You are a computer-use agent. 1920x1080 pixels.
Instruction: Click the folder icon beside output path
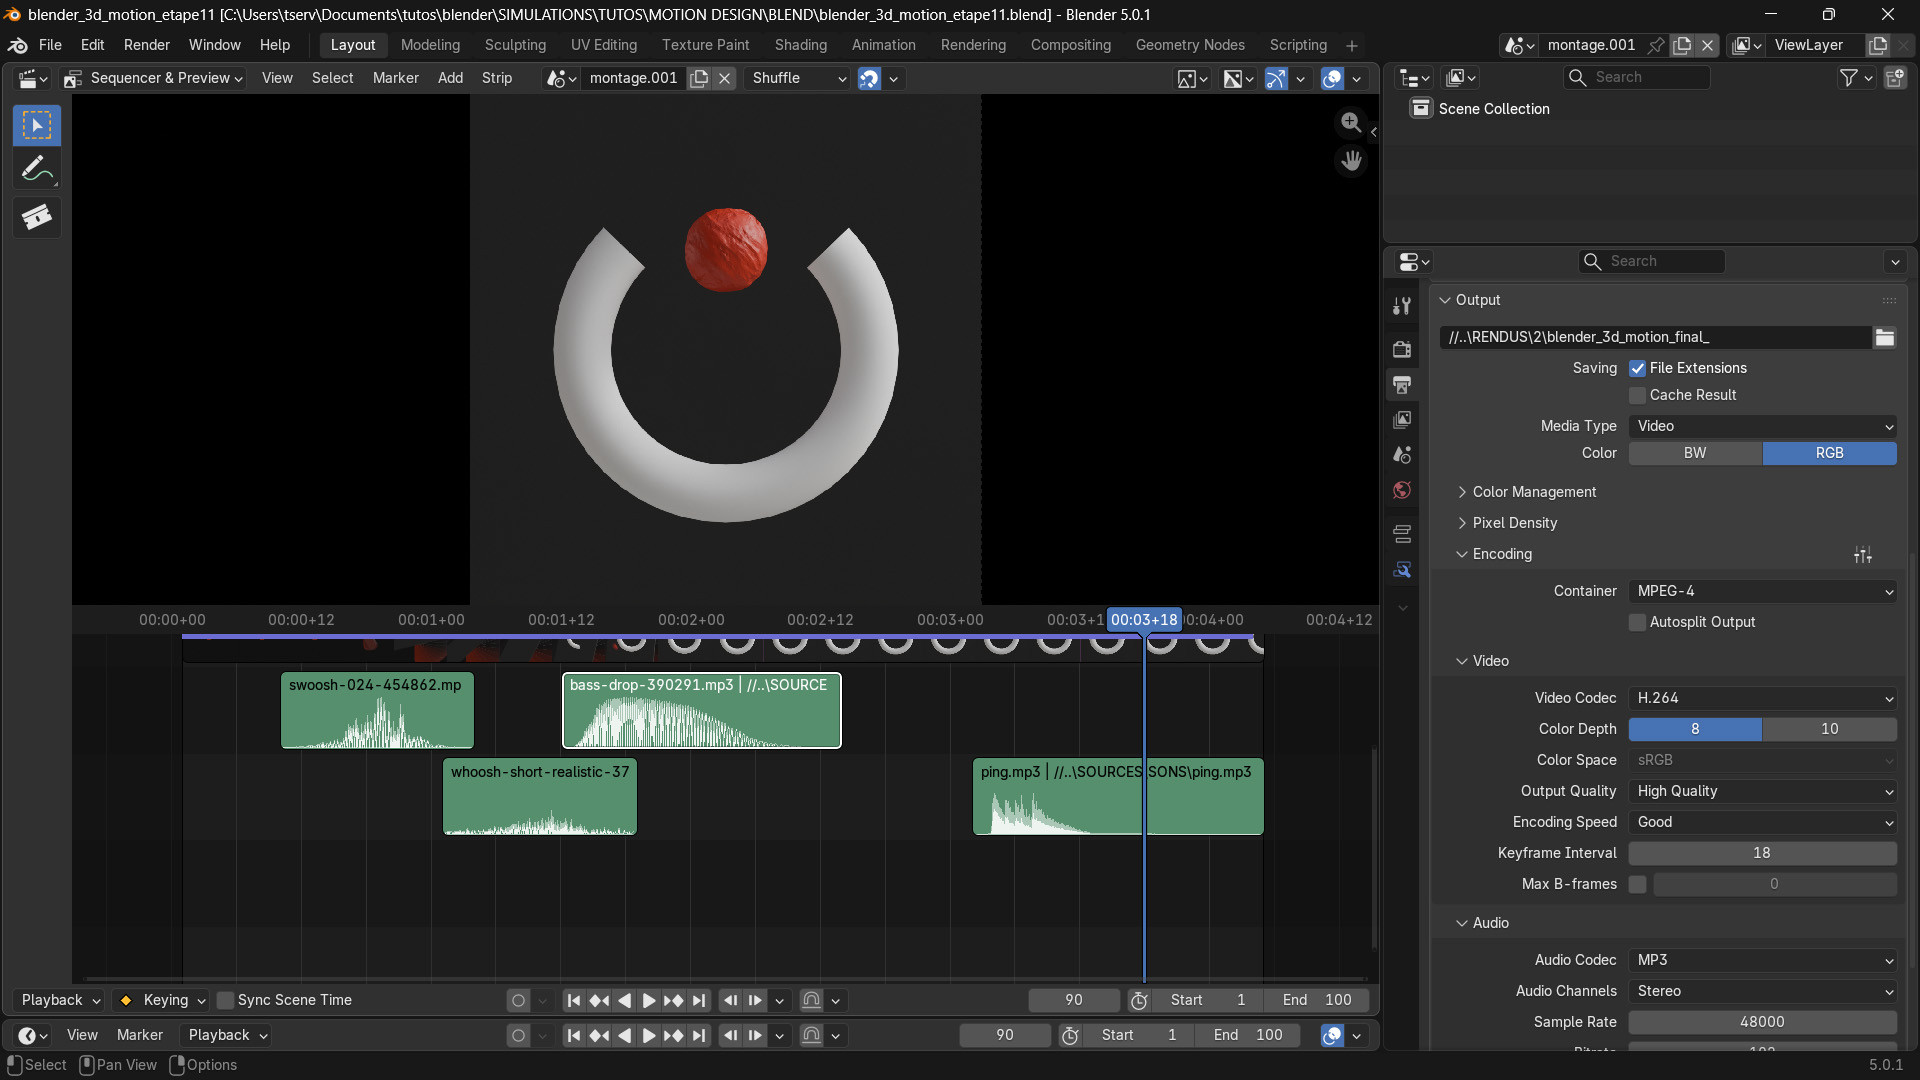(1885, 338)
